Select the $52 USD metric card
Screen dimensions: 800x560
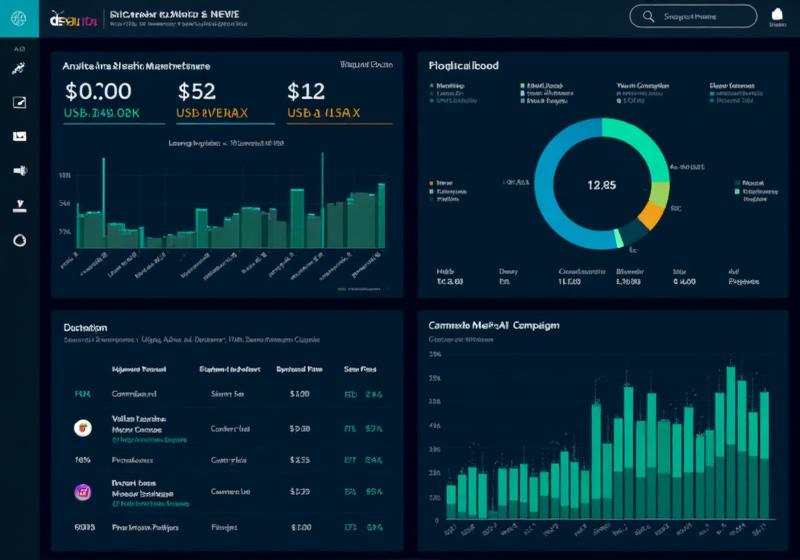[223, 101]
